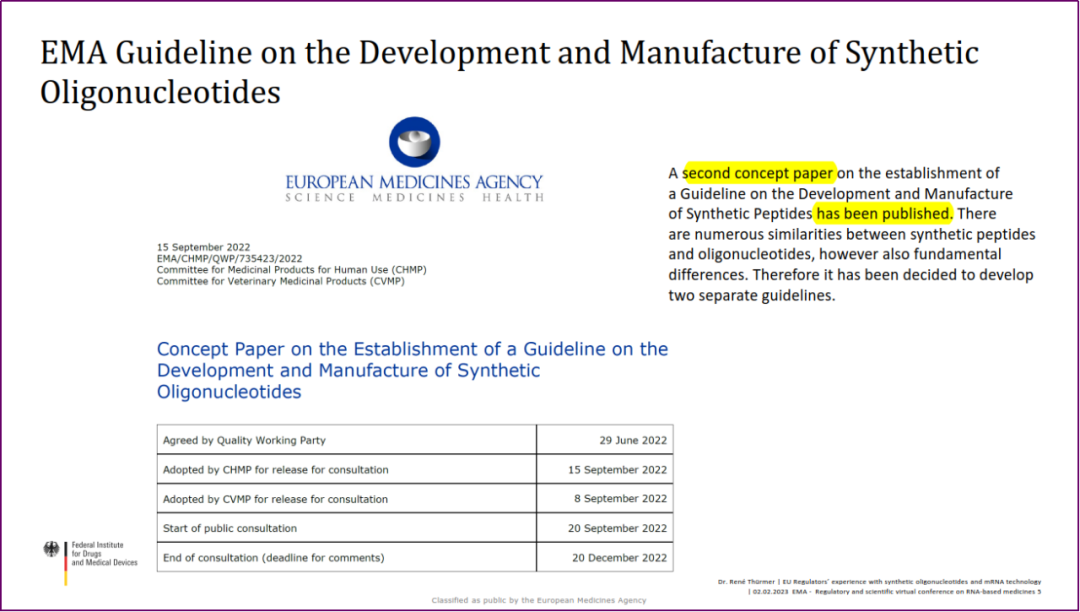Click the '20 September 2022' date cell

[605, 528]
